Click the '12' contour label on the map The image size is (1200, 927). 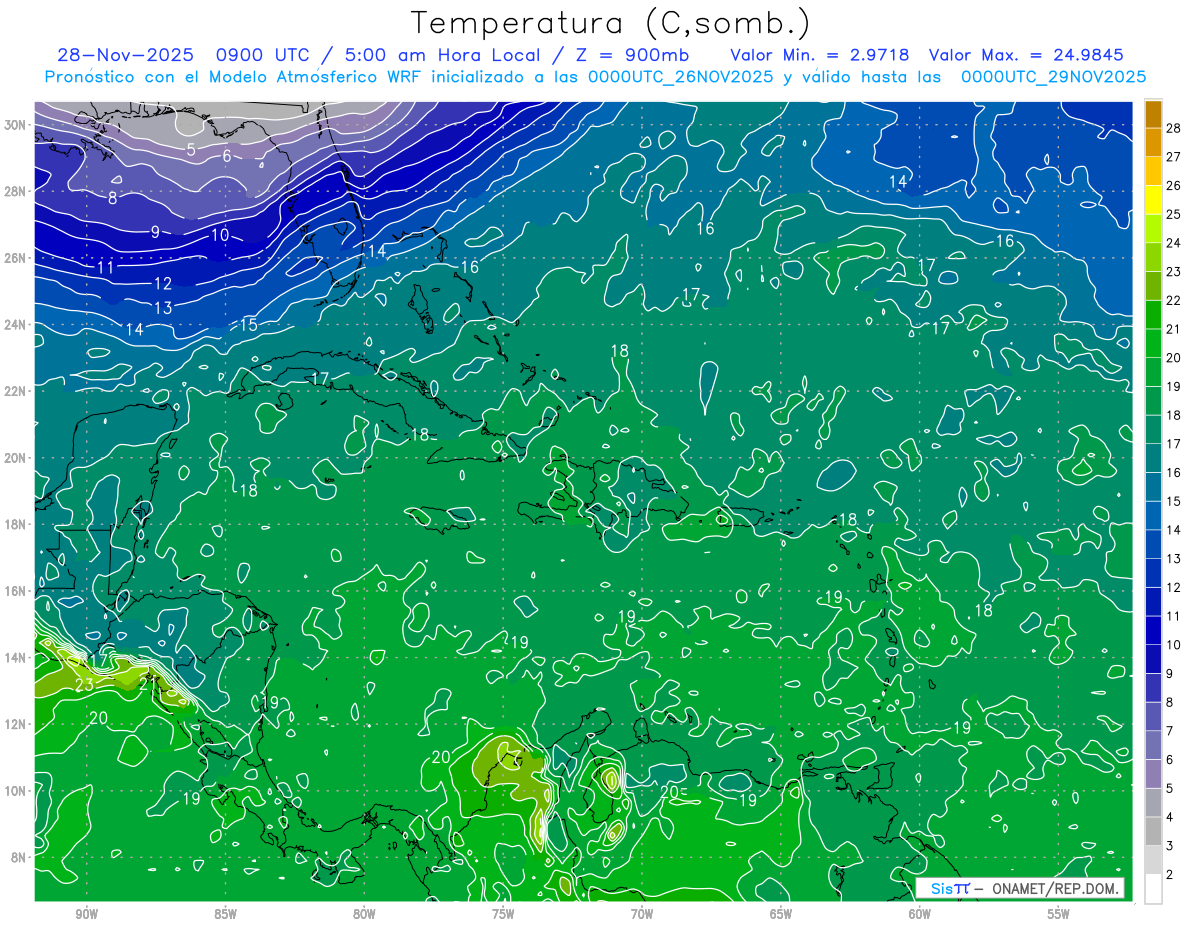(x=163, y=284)
